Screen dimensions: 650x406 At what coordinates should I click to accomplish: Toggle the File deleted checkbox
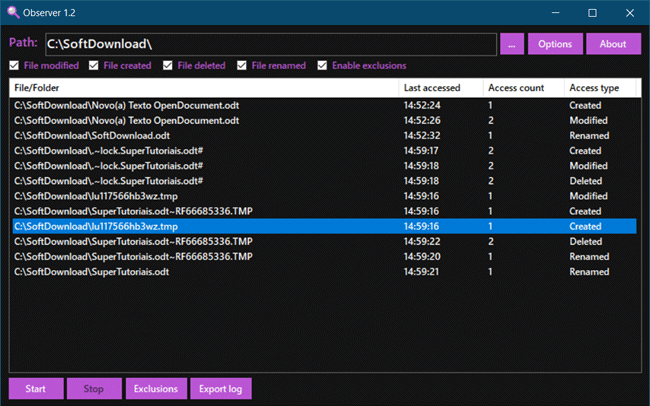(168, 66)
